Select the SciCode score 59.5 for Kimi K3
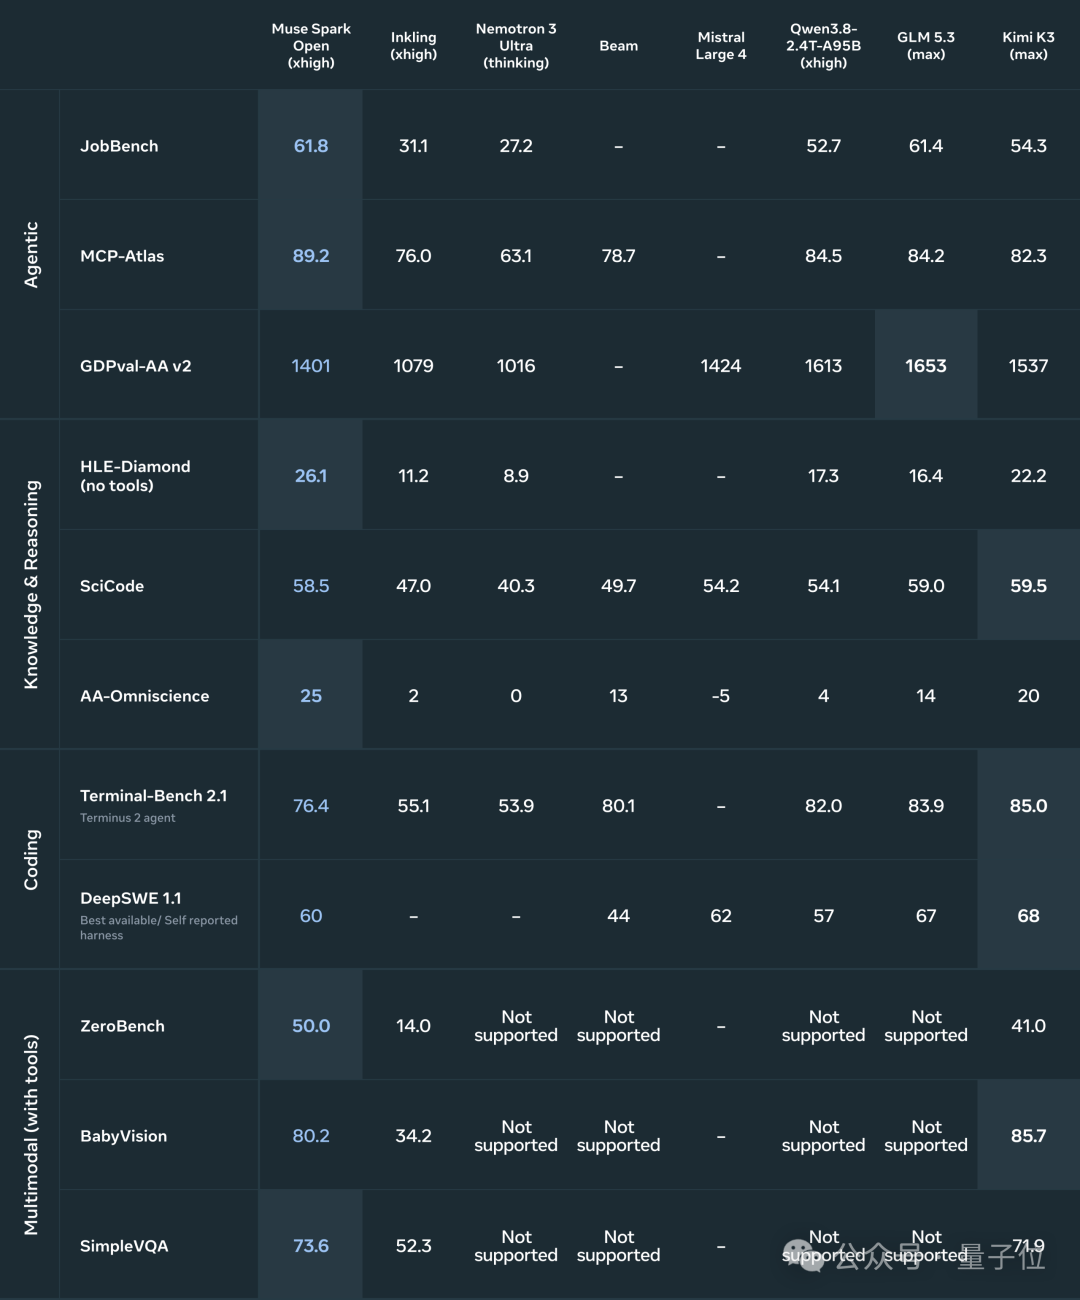Viewport: 1080px width, 1300px height. point(1028,586)
